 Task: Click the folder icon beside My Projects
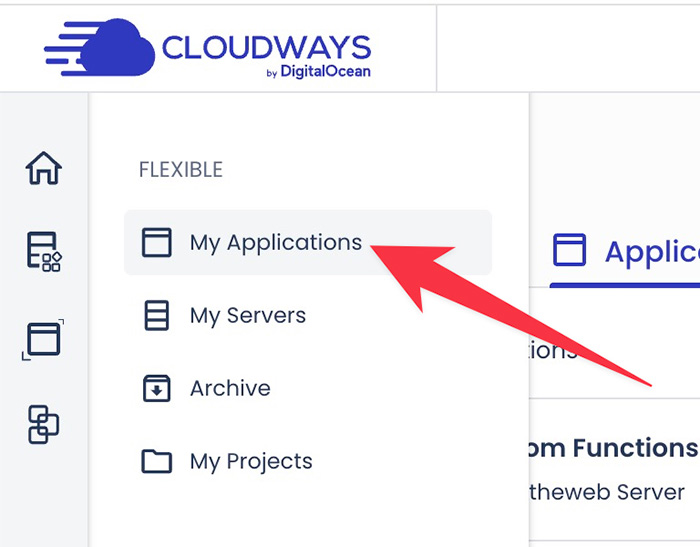point(157,462)
